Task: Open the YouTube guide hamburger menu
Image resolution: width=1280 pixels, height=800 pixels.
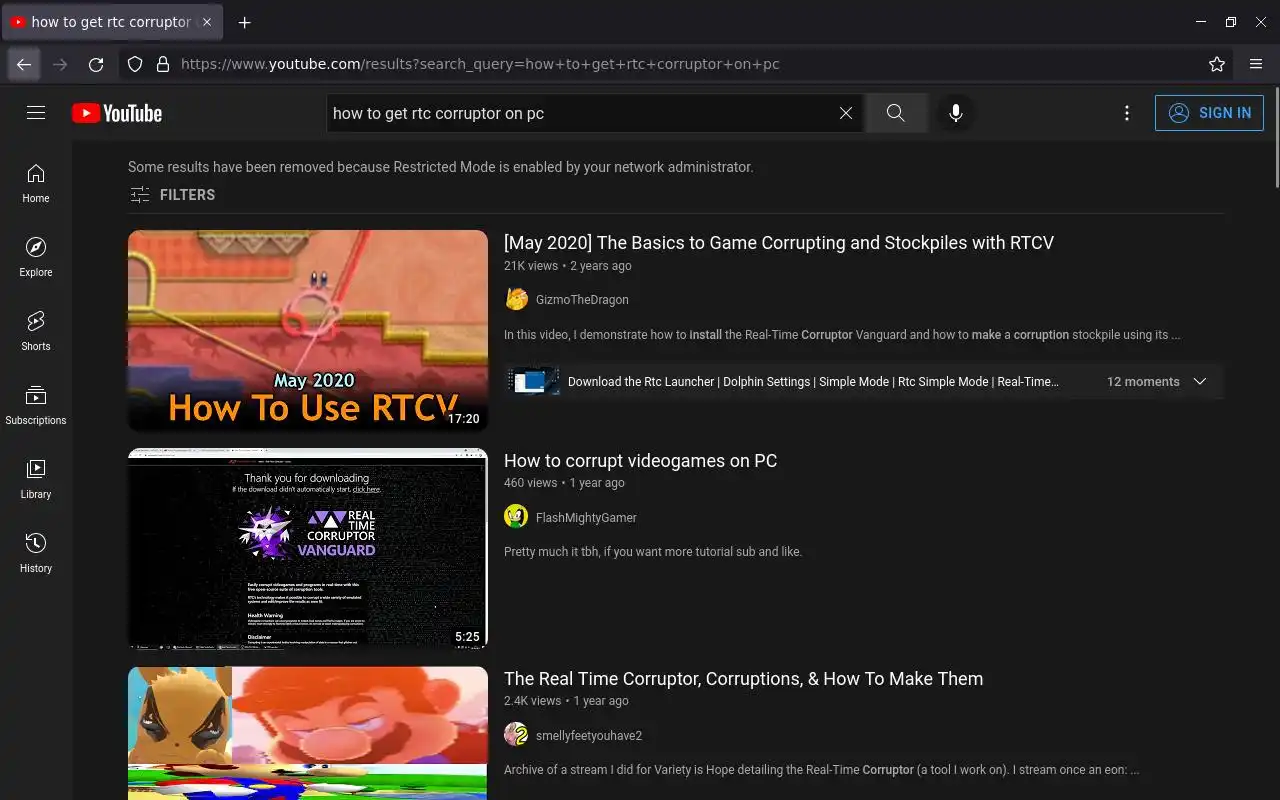Action: [36, 113]
